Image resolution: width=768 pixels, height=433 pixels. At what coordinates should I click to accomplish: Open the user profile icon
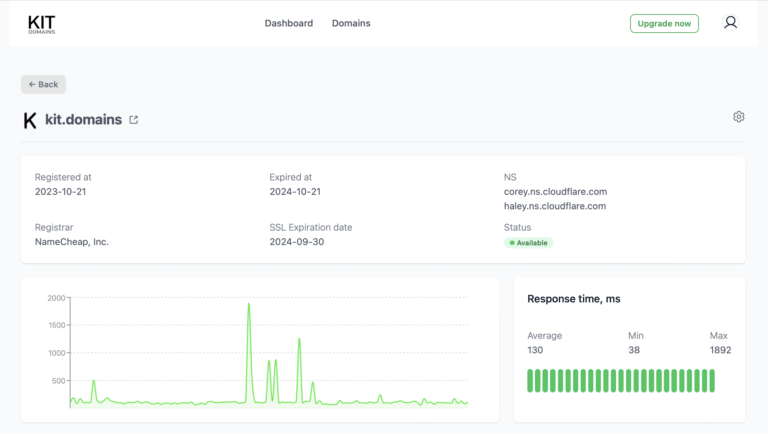pos(730,23)
